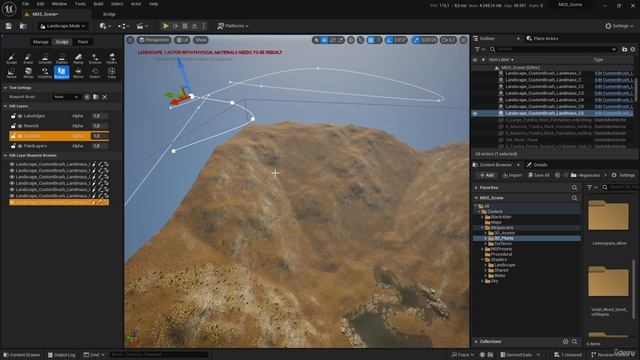Toggle outliner visibility eye for Landmass_C6

pyautogui.click(x=475, y=113)
